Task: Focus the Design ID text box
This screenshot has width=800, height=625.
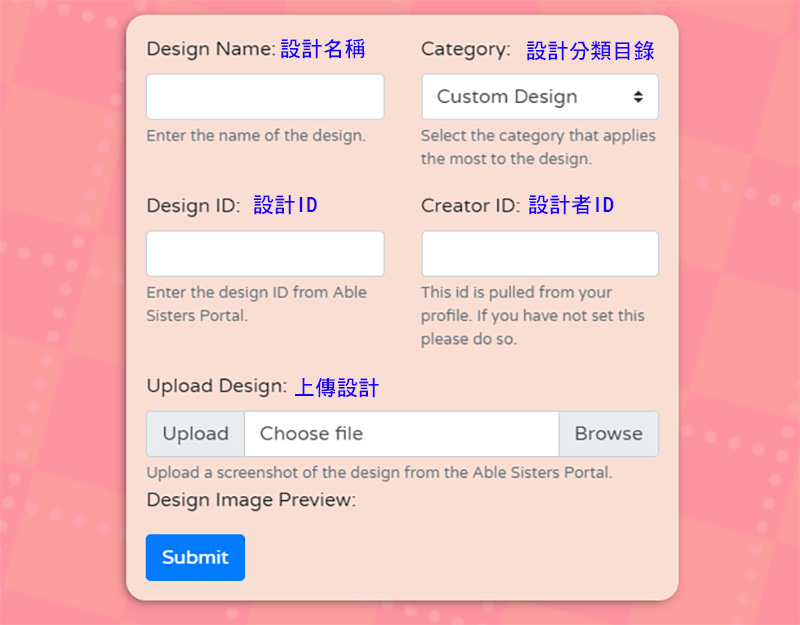Action: 265,254
